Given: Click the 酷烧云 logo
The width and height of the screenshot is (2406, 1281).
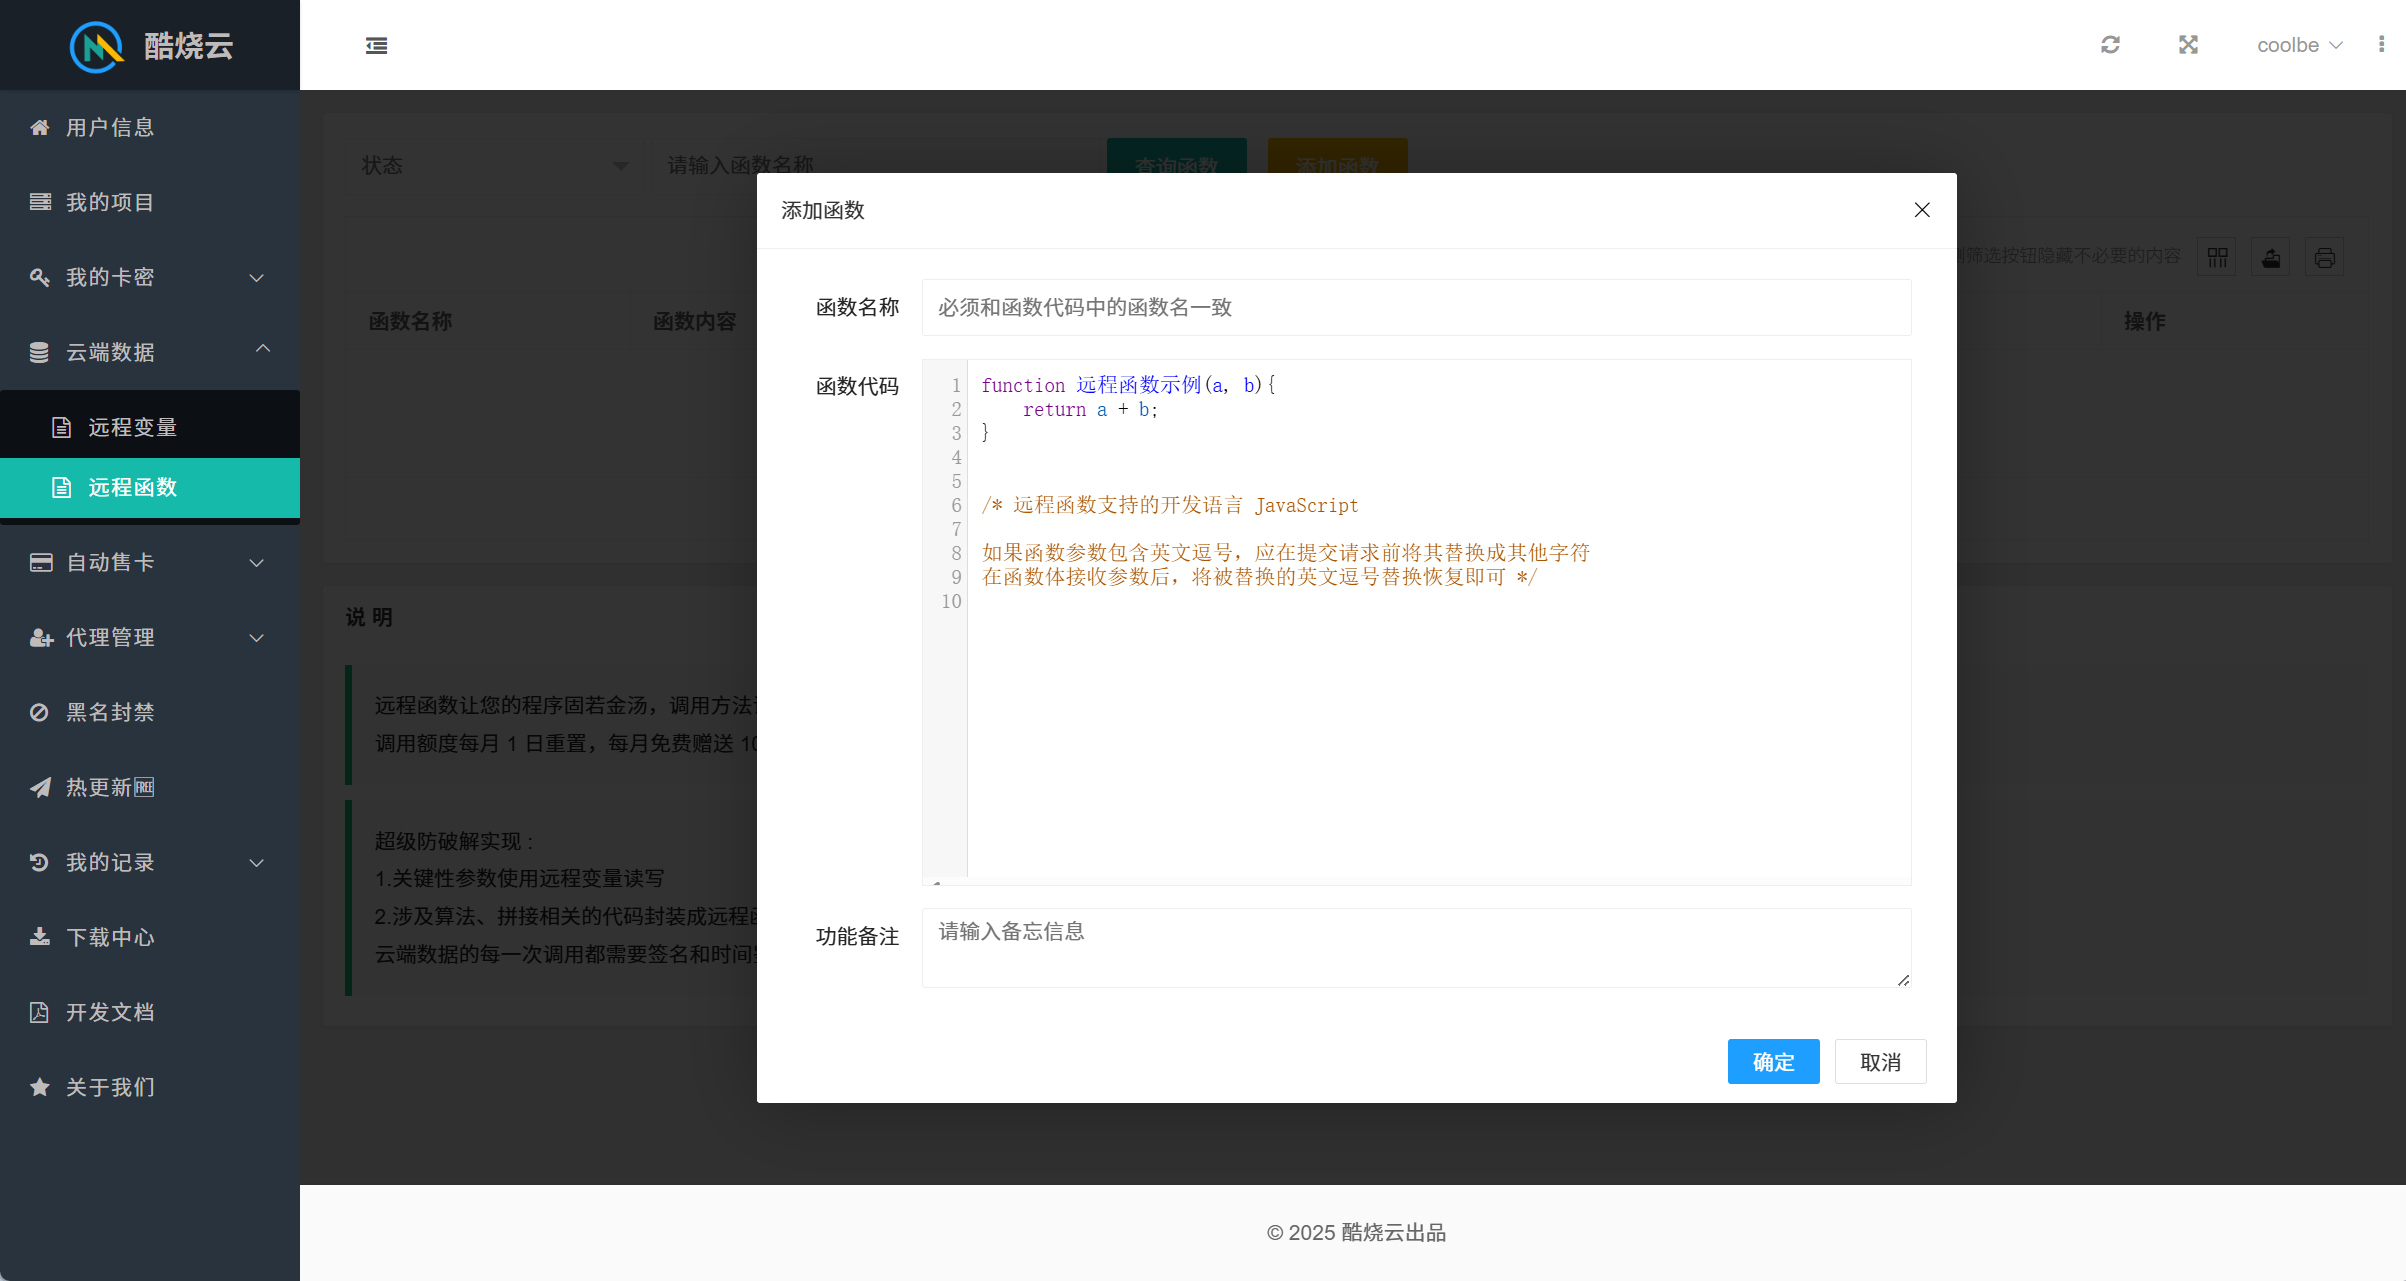Looking at the screenshot, I should pyautogui.click(x=150, y=45).
